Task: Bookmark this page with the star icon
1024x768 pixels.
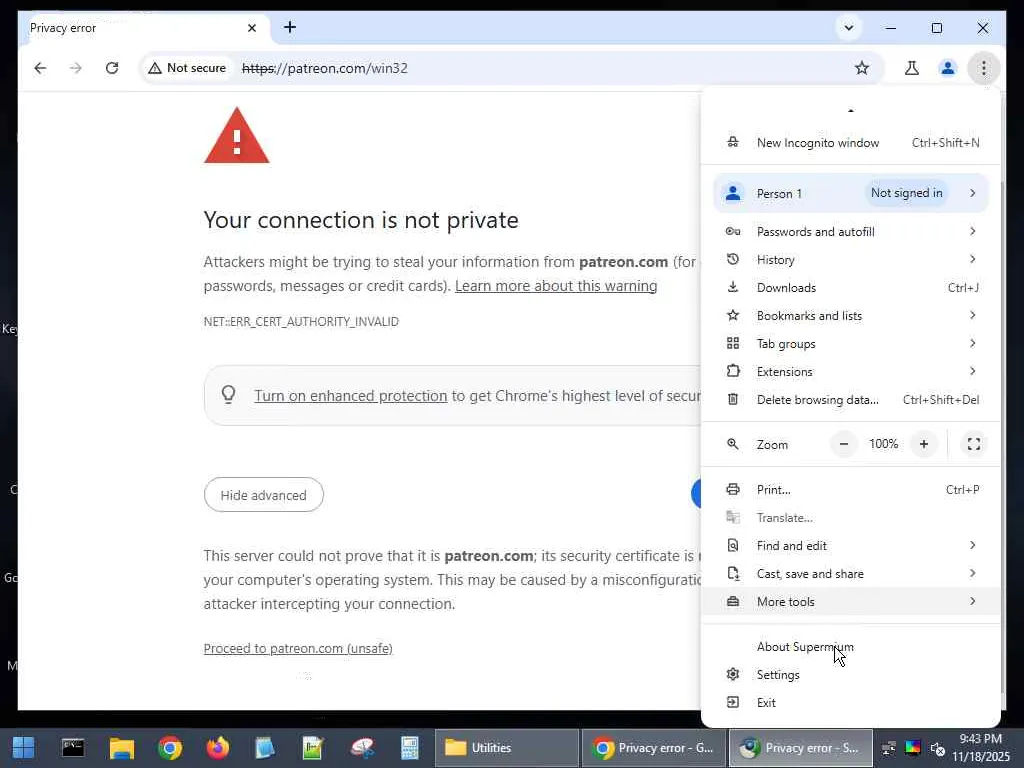Action: coord(862,68)
